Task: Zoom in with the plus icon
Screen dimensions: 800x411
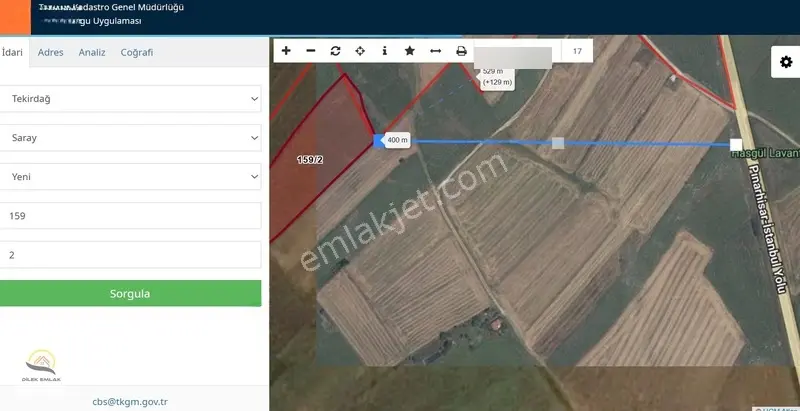Action: tap(286, 50)
